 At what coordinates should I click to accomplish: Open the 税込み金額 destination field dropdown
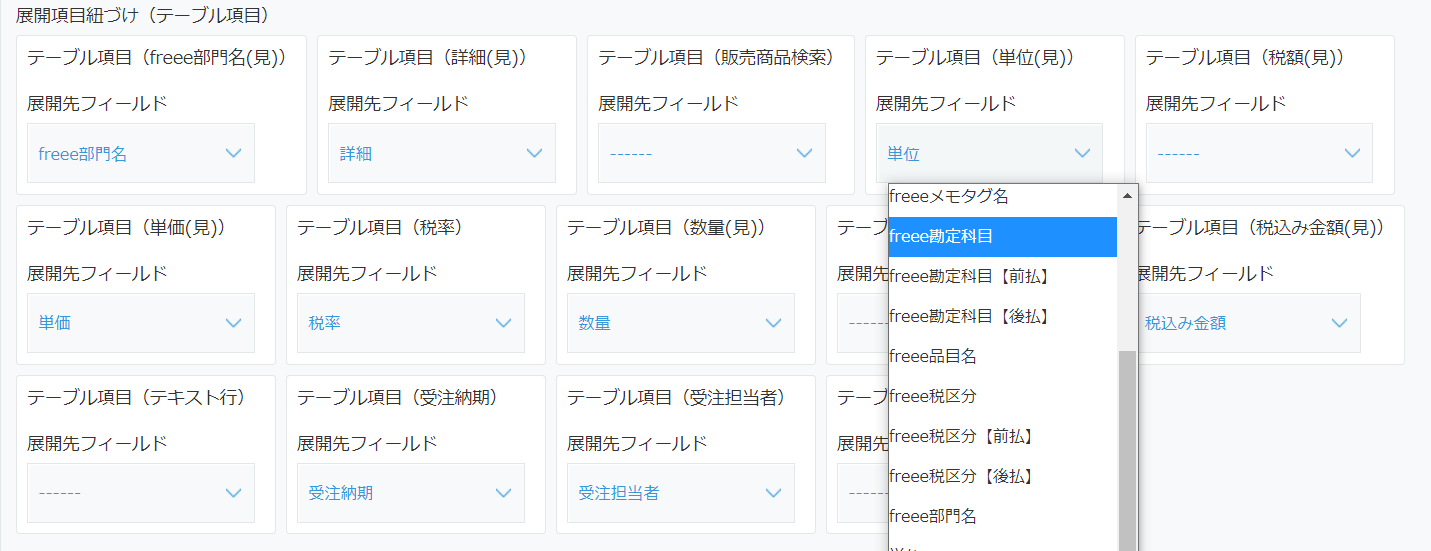[1248, 323]
